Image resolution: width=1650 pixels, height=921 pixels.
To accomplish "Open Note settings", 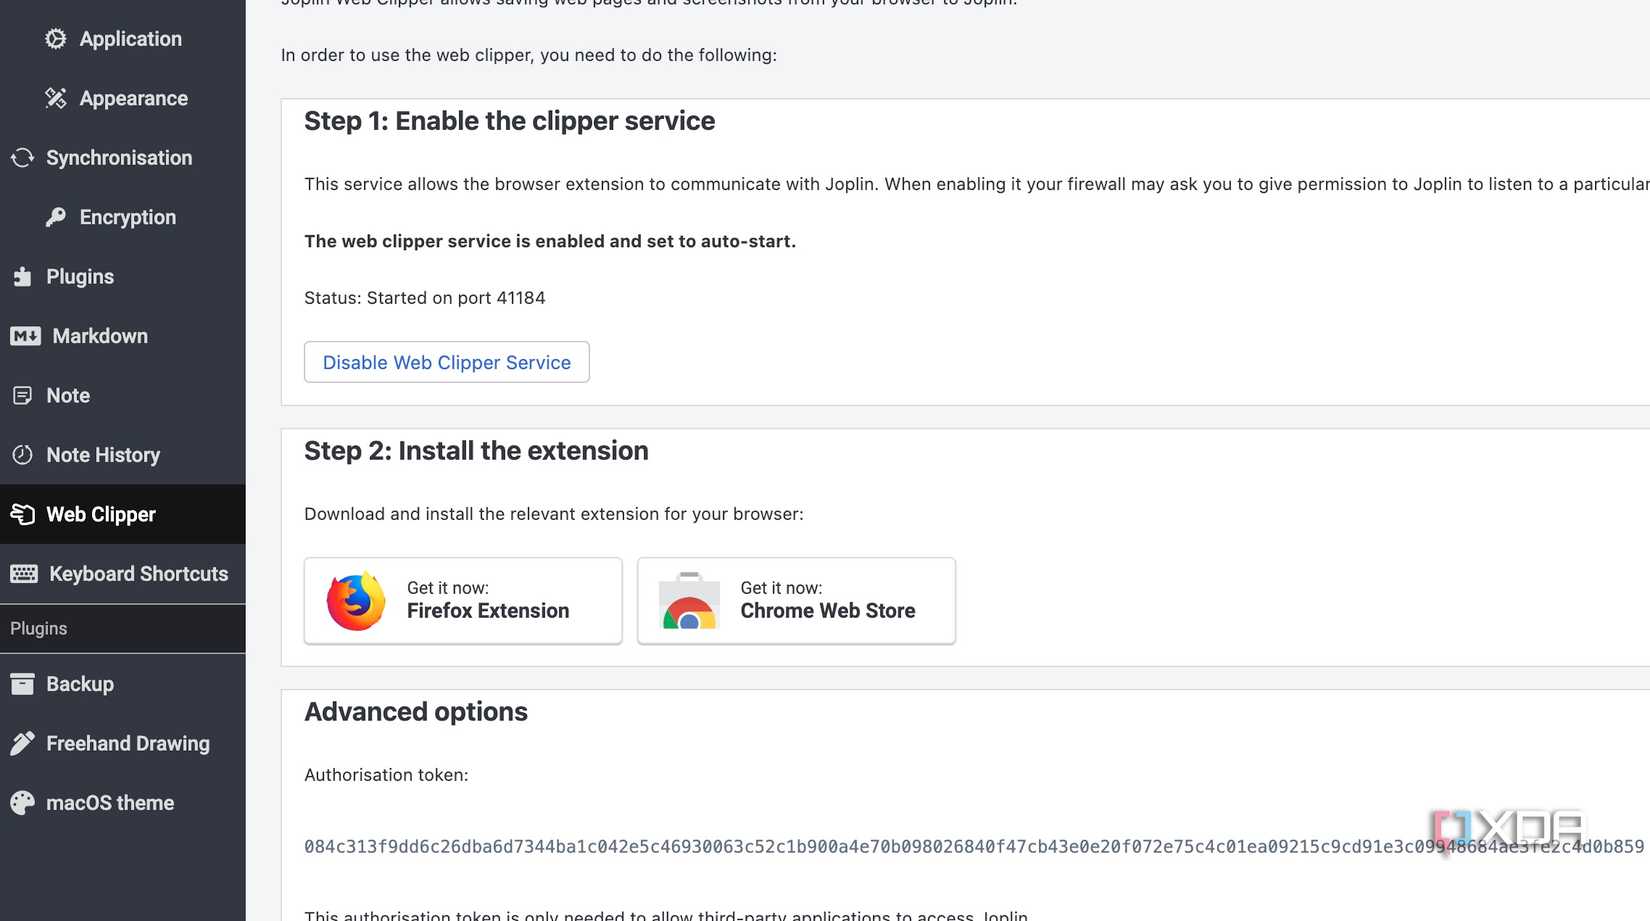I will [67, 395].
